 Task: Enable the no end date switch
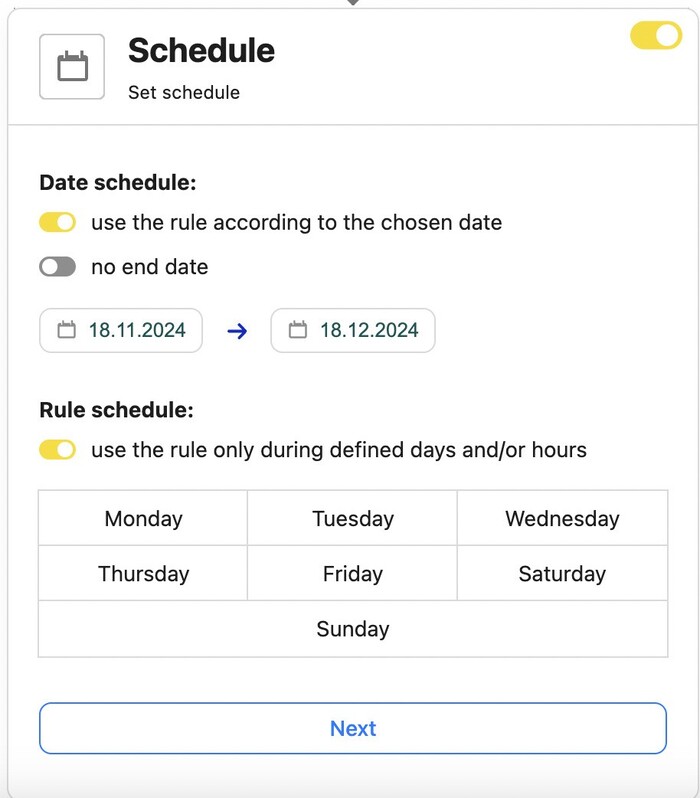58,267
